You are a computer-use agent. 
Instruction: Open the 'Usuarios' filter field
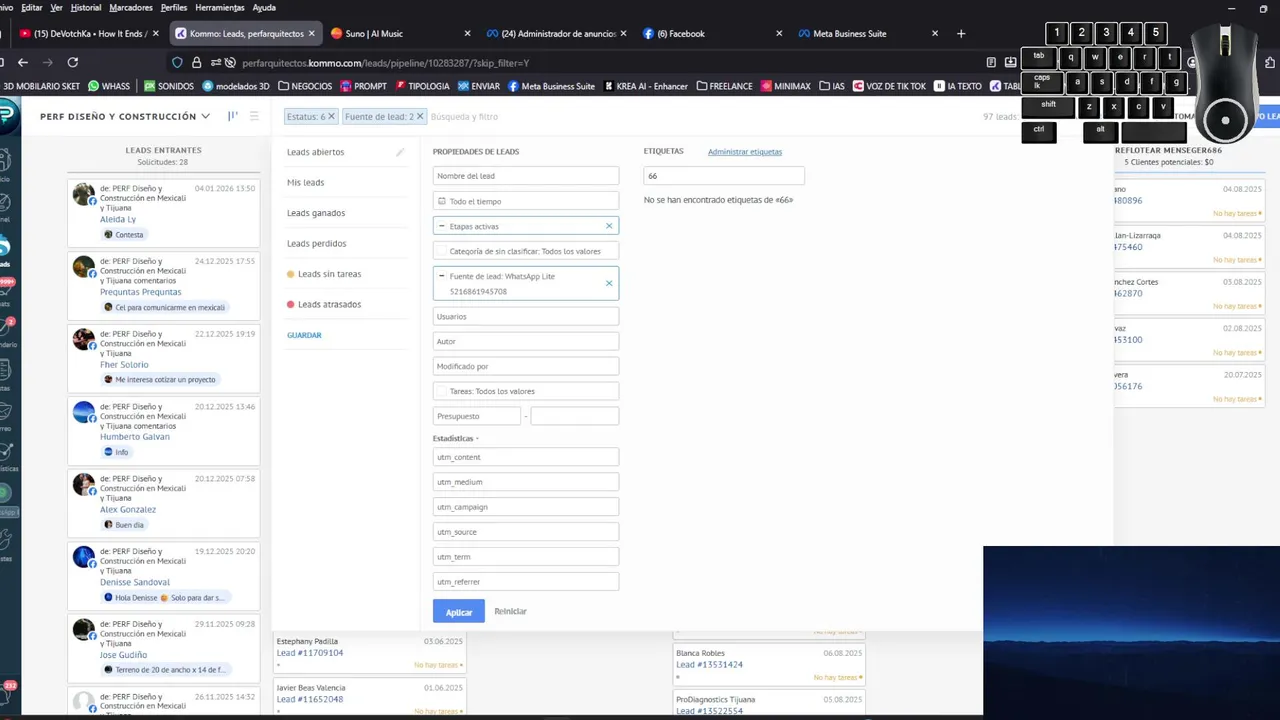(x=526, y=316)
